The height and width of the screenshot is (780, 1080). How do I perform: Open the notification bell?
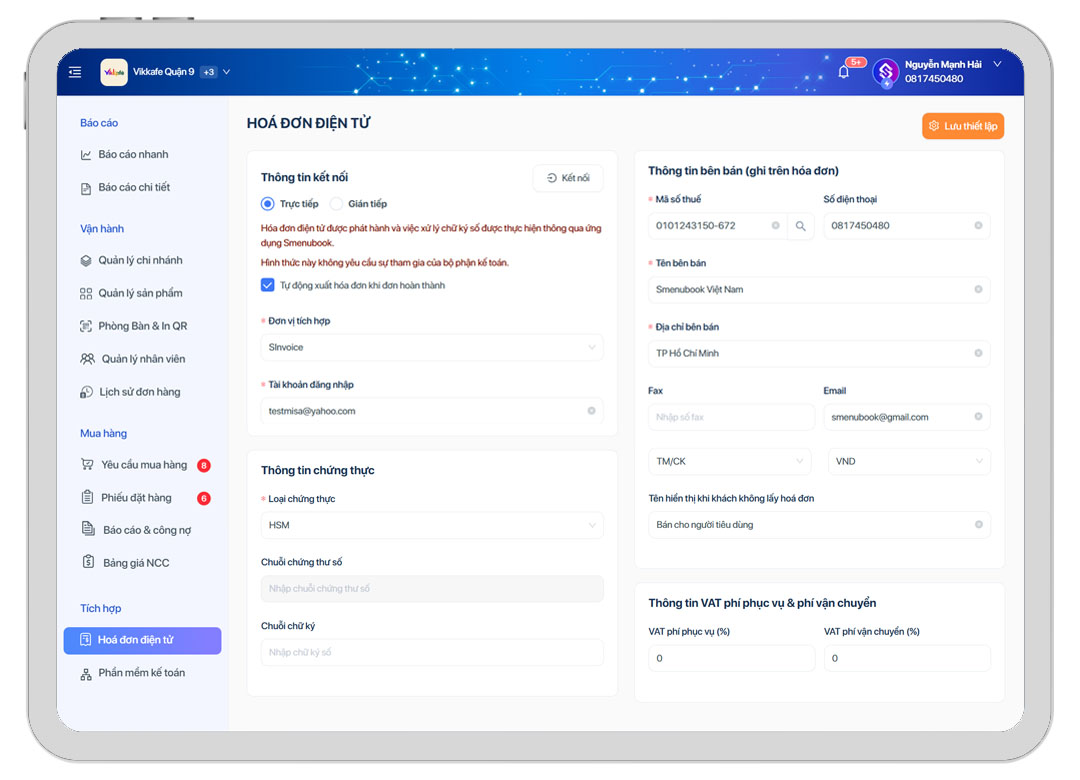[x=844, y=71]
